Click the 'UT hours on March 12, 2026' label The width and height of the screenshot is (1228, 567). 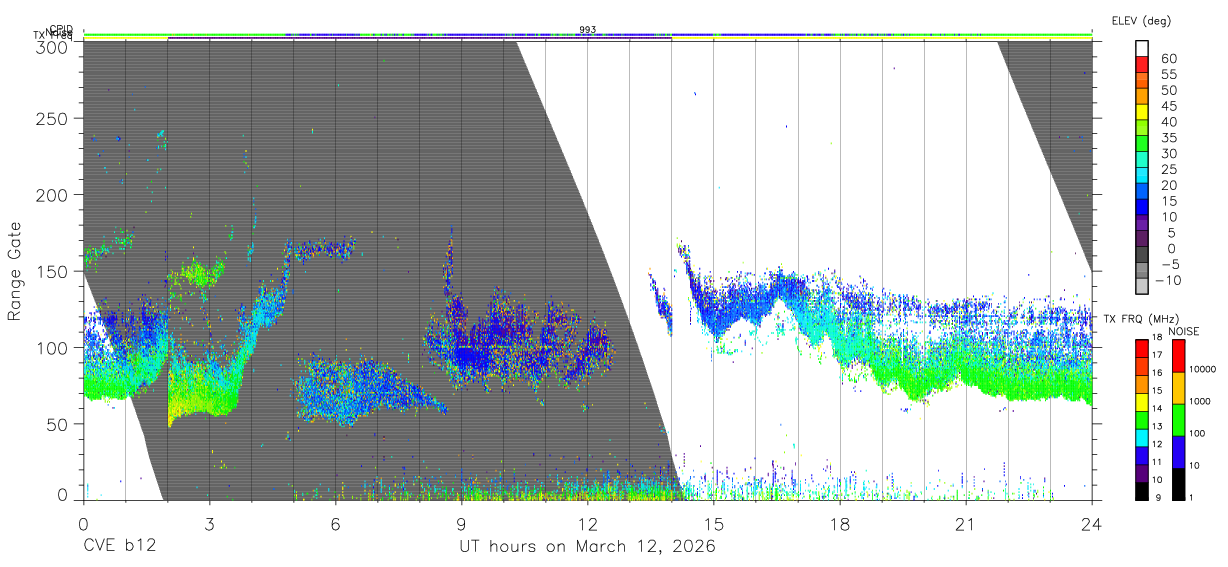pos(587,547)
